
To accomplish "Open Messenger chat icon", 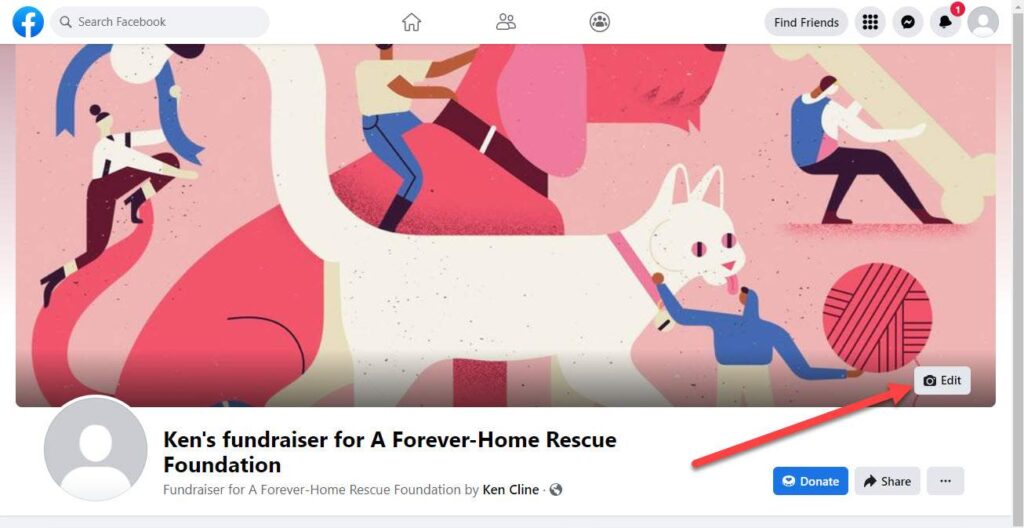I will click(908, 22).
